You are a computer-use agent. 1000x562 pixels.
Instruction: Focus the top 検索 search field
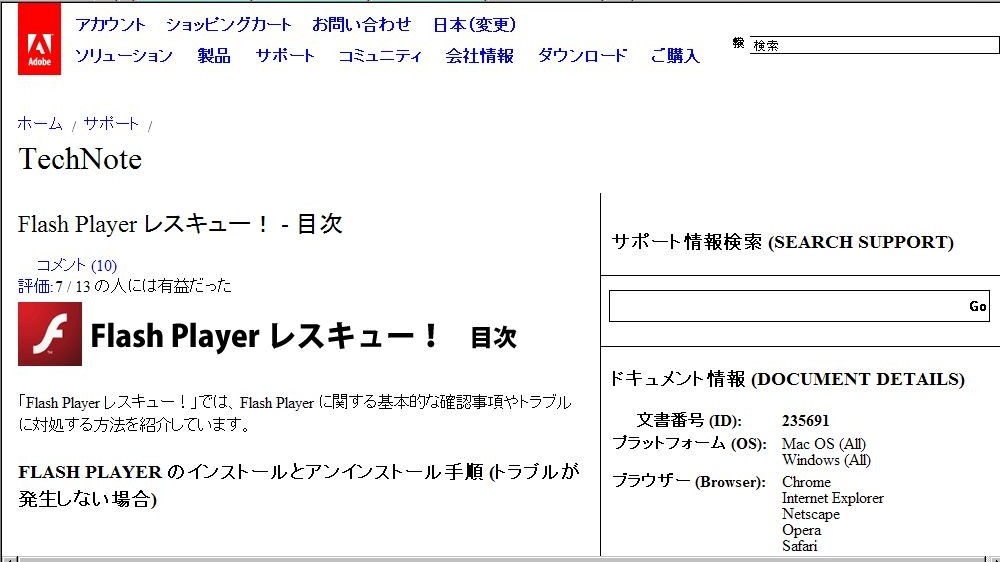[874, 45]
